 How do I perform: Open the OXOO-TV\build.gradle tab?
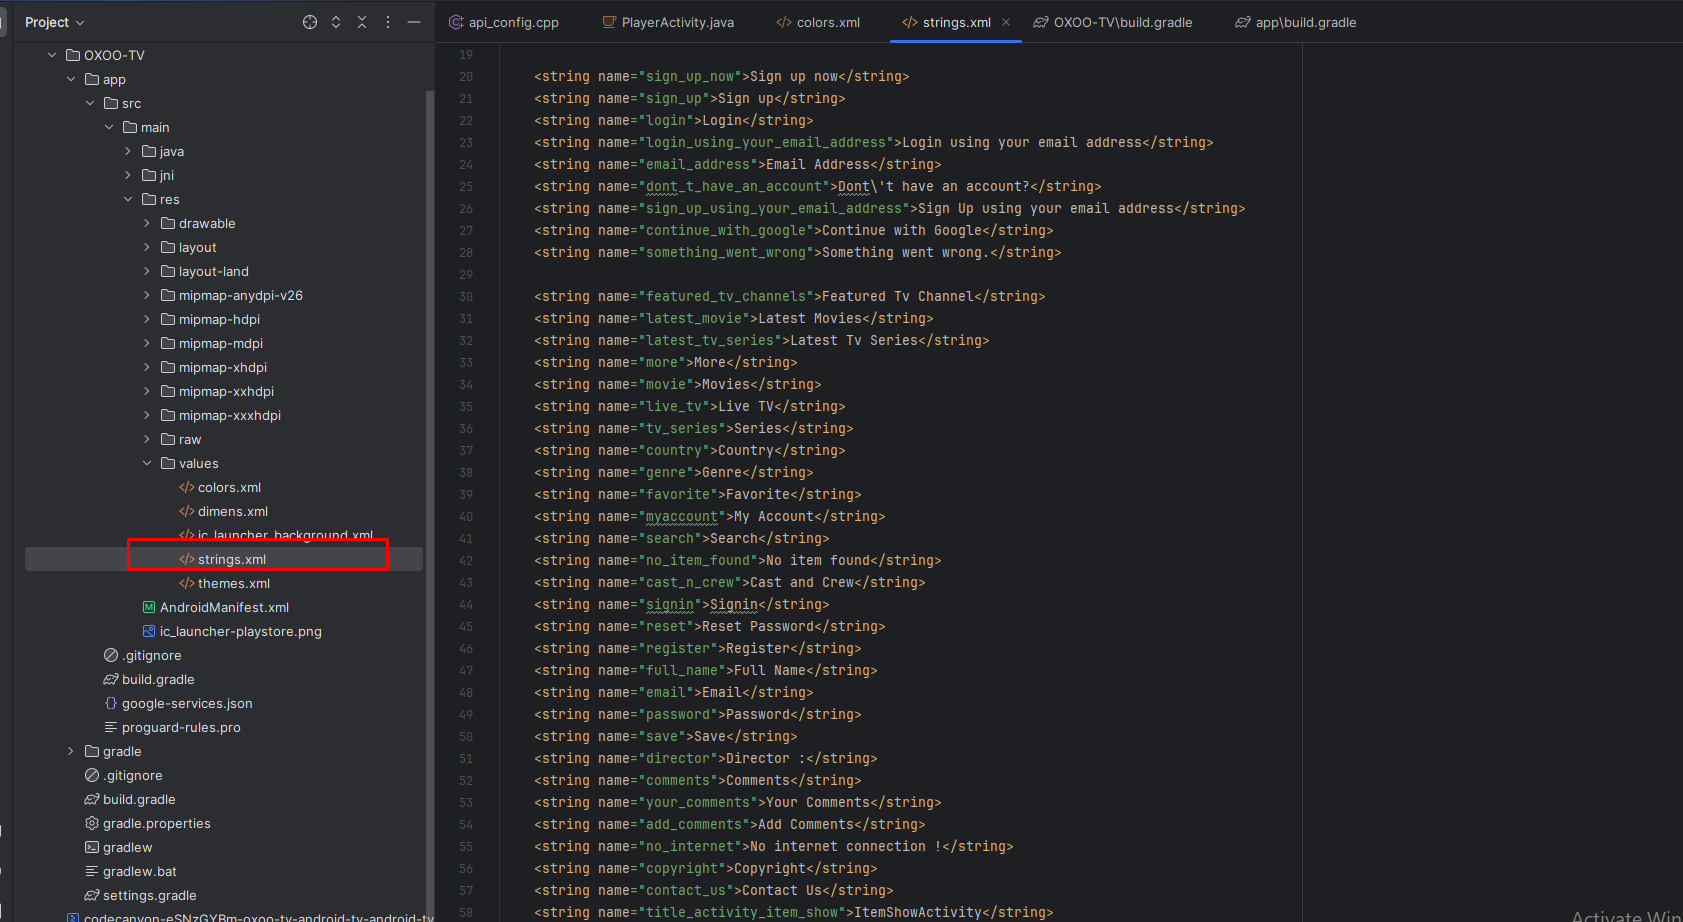click(x=1113, y=22)
